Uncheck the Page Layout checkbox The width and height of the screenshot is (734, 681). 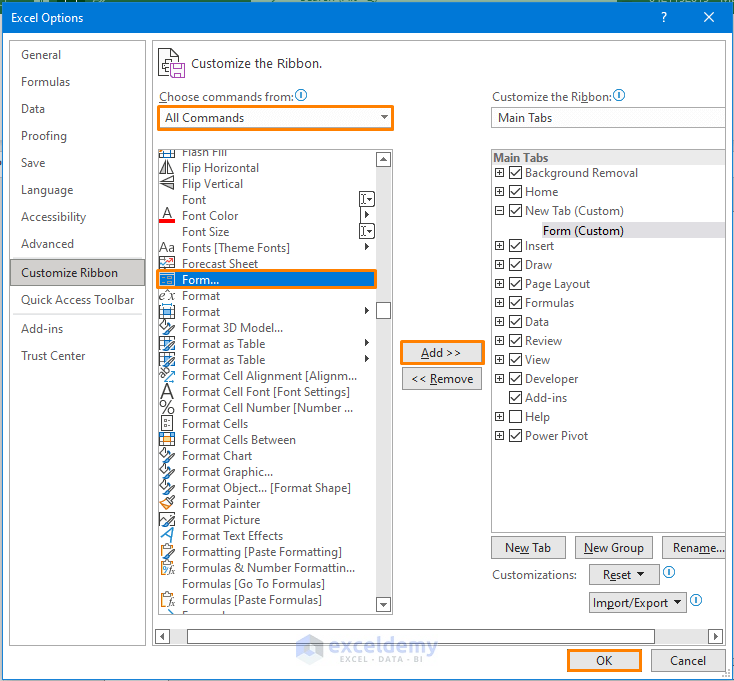coord(515,284)
